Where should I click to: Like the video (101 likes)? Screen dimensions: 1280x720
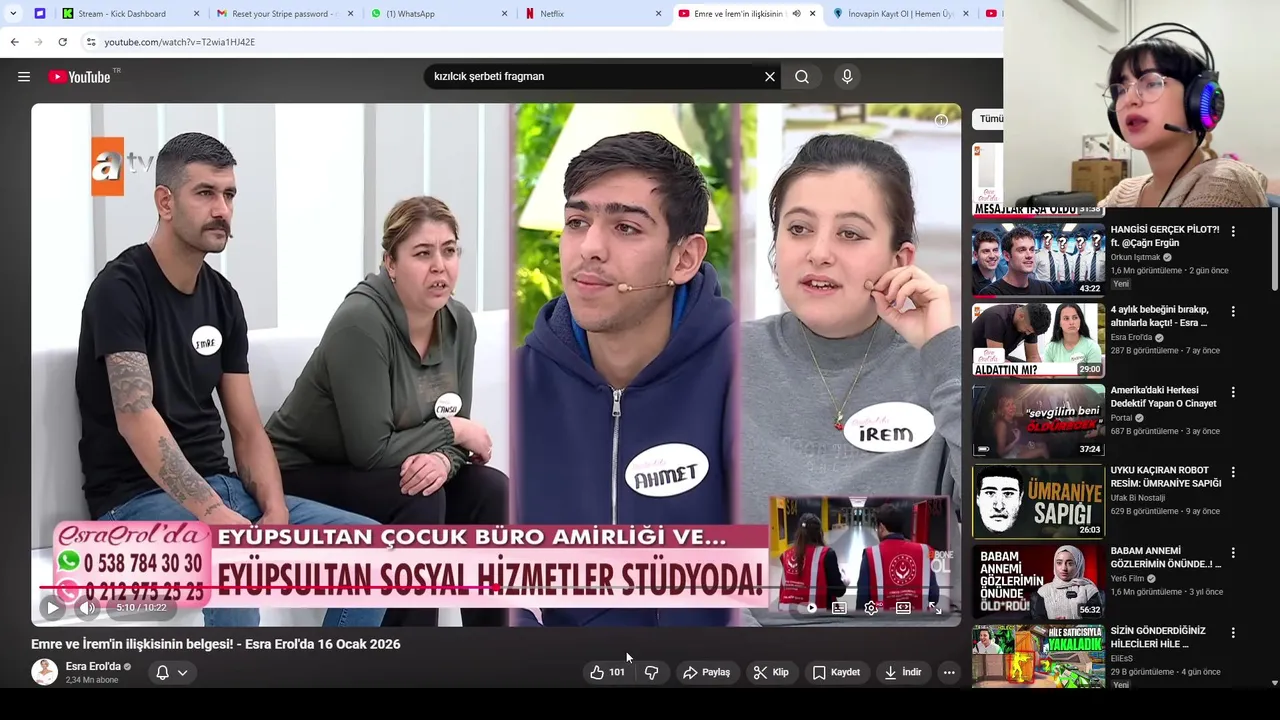pos(608,672)
